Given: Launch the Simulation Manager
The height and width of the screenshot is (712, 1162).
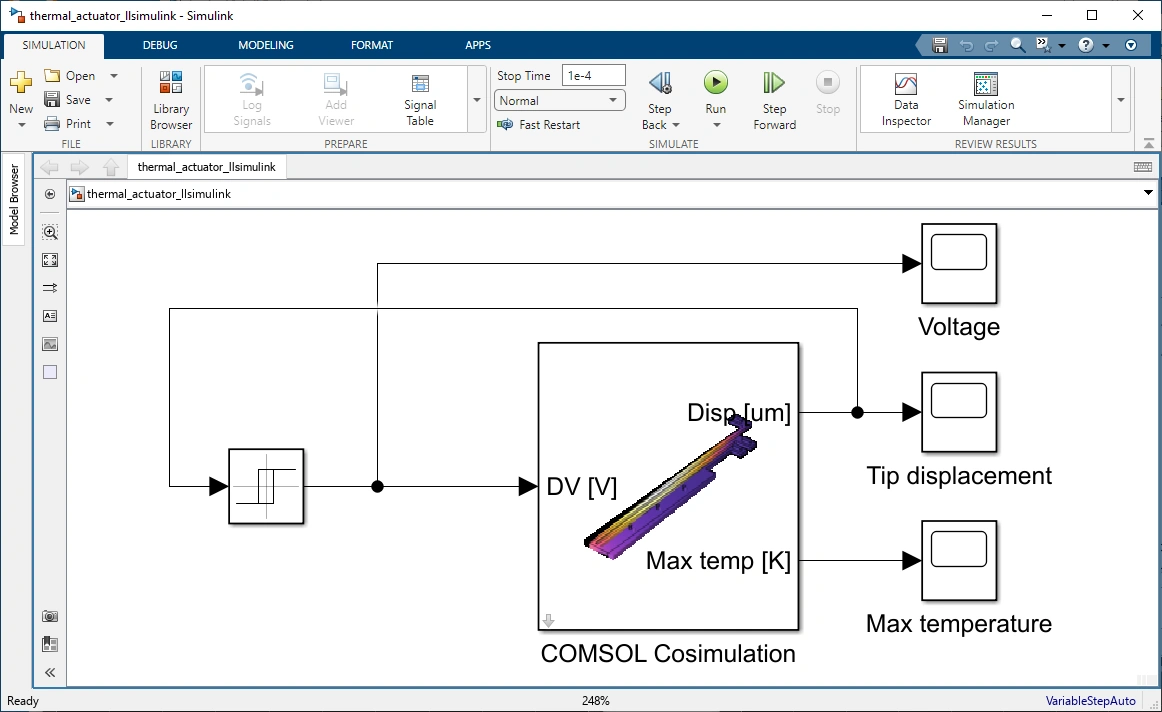Looking at the screenshot, I should click(986, 100).
